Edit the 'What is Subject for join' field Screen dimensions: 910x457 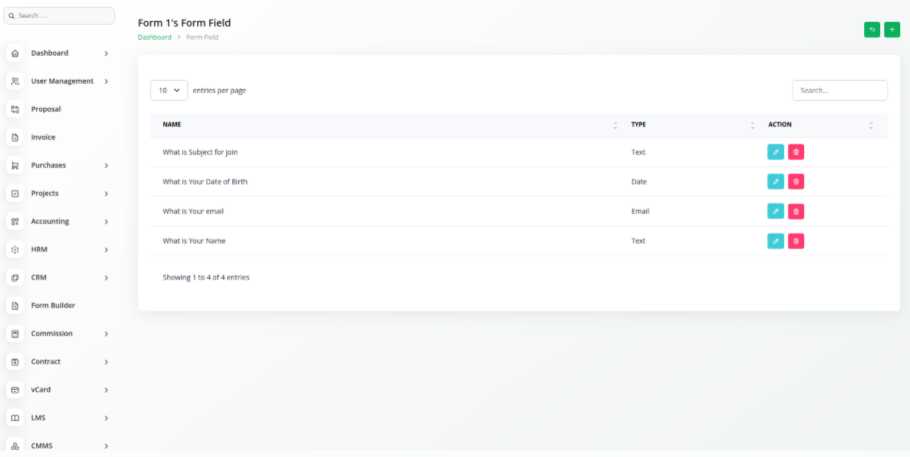tap(775, 152)
